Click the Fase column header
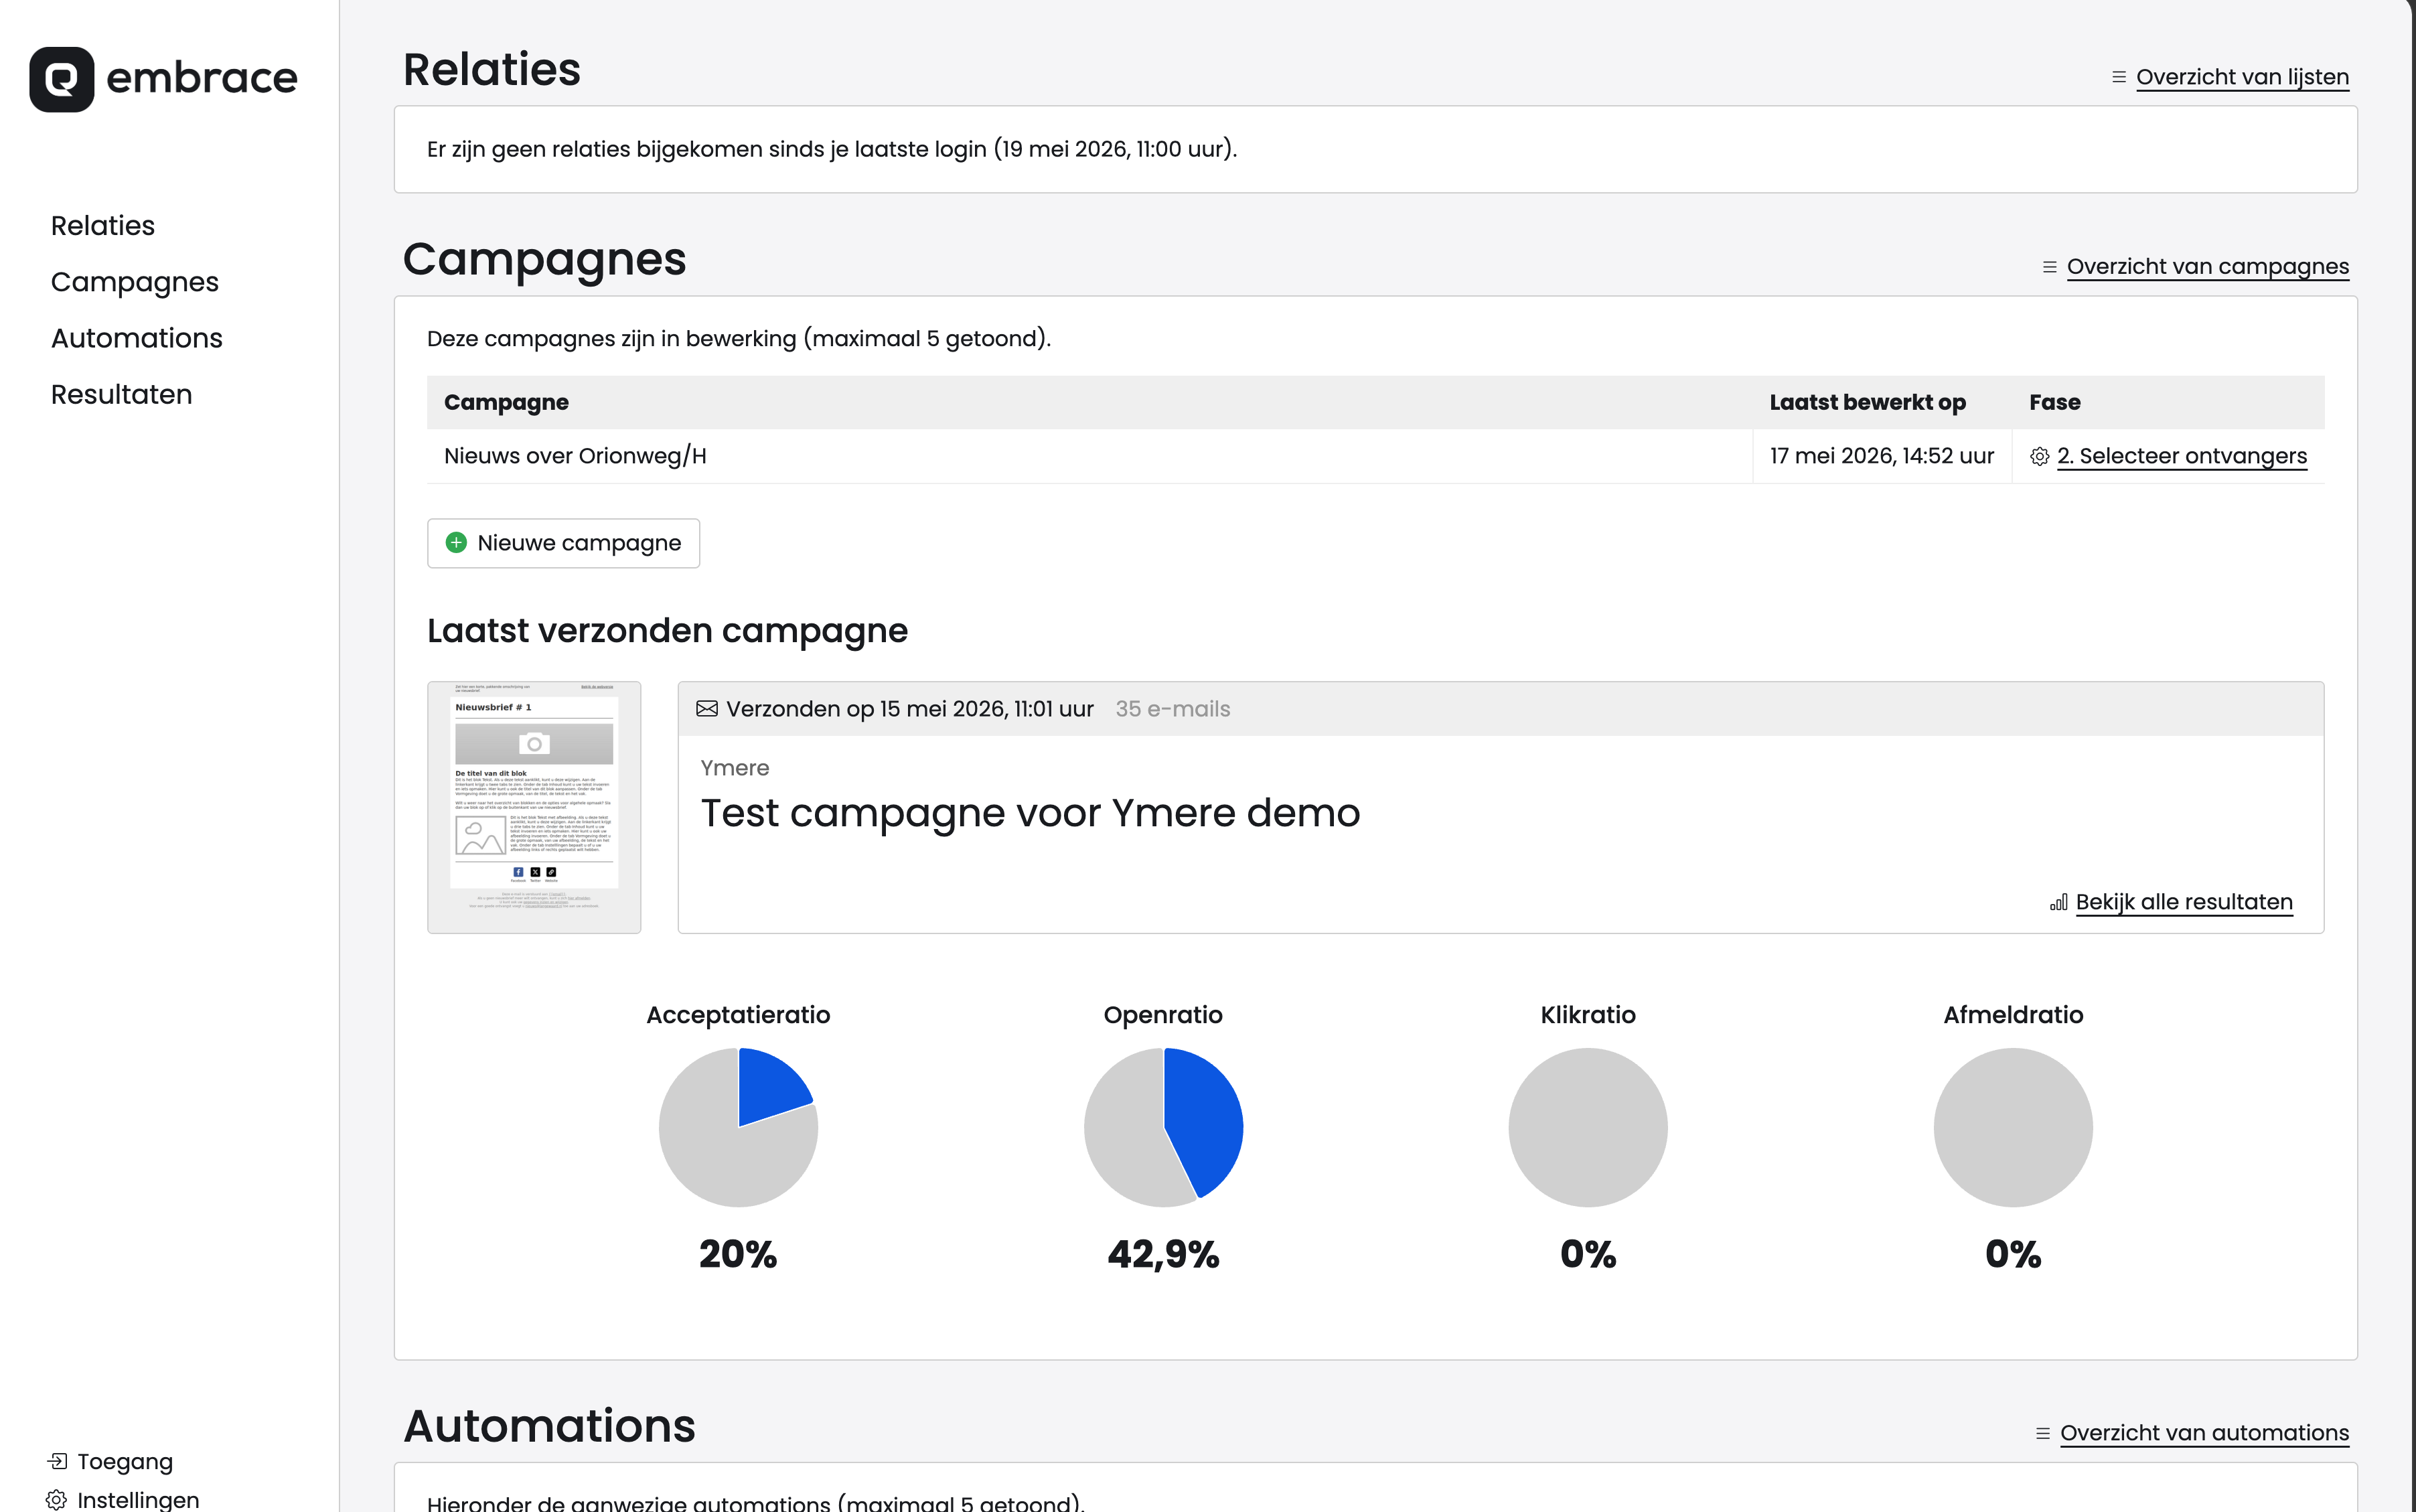Viewport: 2416px width, 1512px height. (2054, 402)
